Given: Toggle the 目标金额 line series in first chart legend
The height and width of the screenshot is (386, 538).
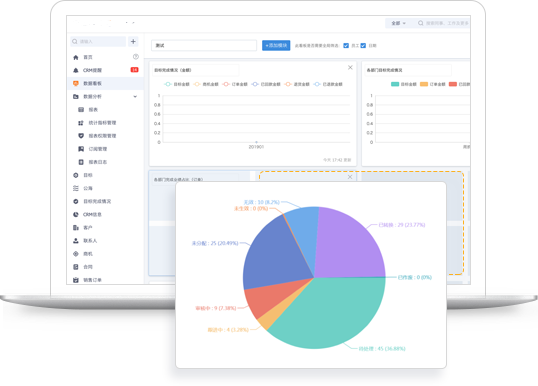Looking at the screenshot, I should tap(177, 84).
